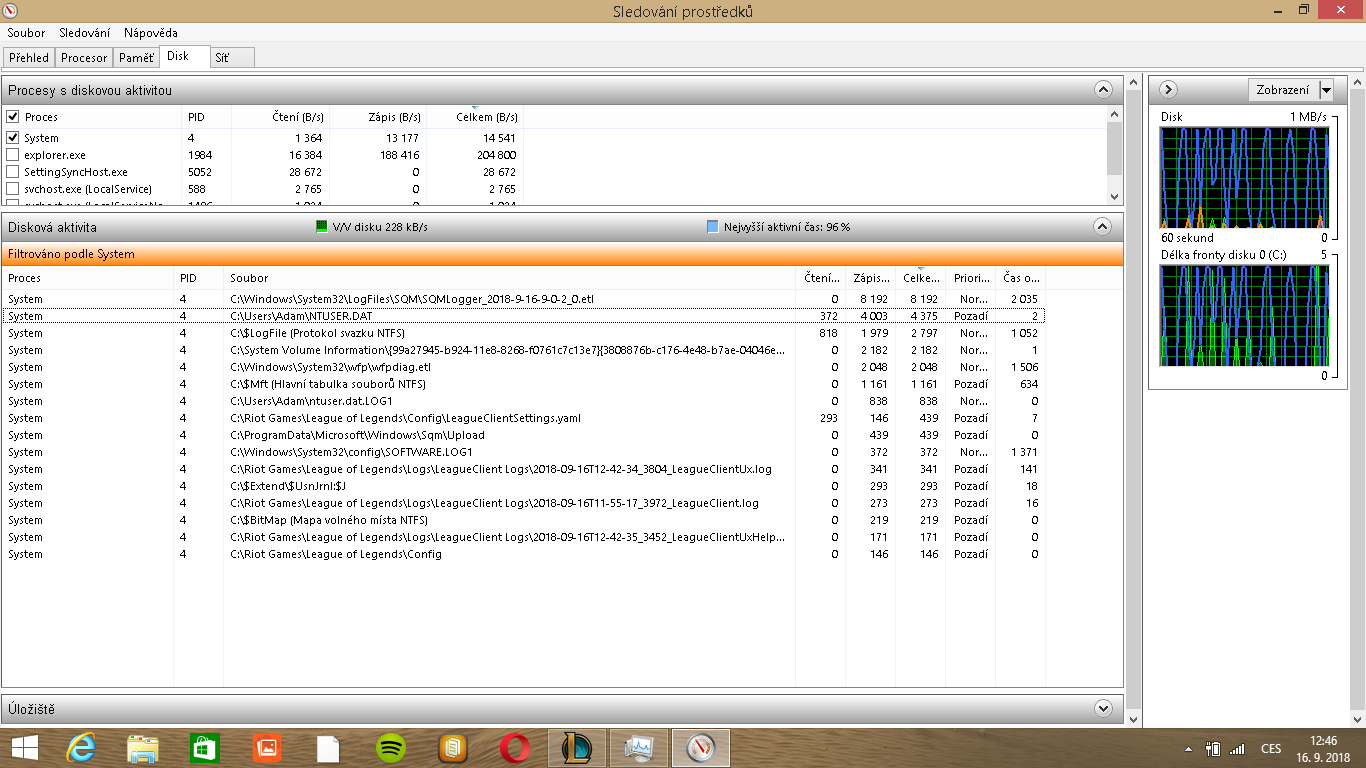Open File Explorer from the taskbar
Viewport: 1366px width, 768px height.
click(x=143, y=748)
